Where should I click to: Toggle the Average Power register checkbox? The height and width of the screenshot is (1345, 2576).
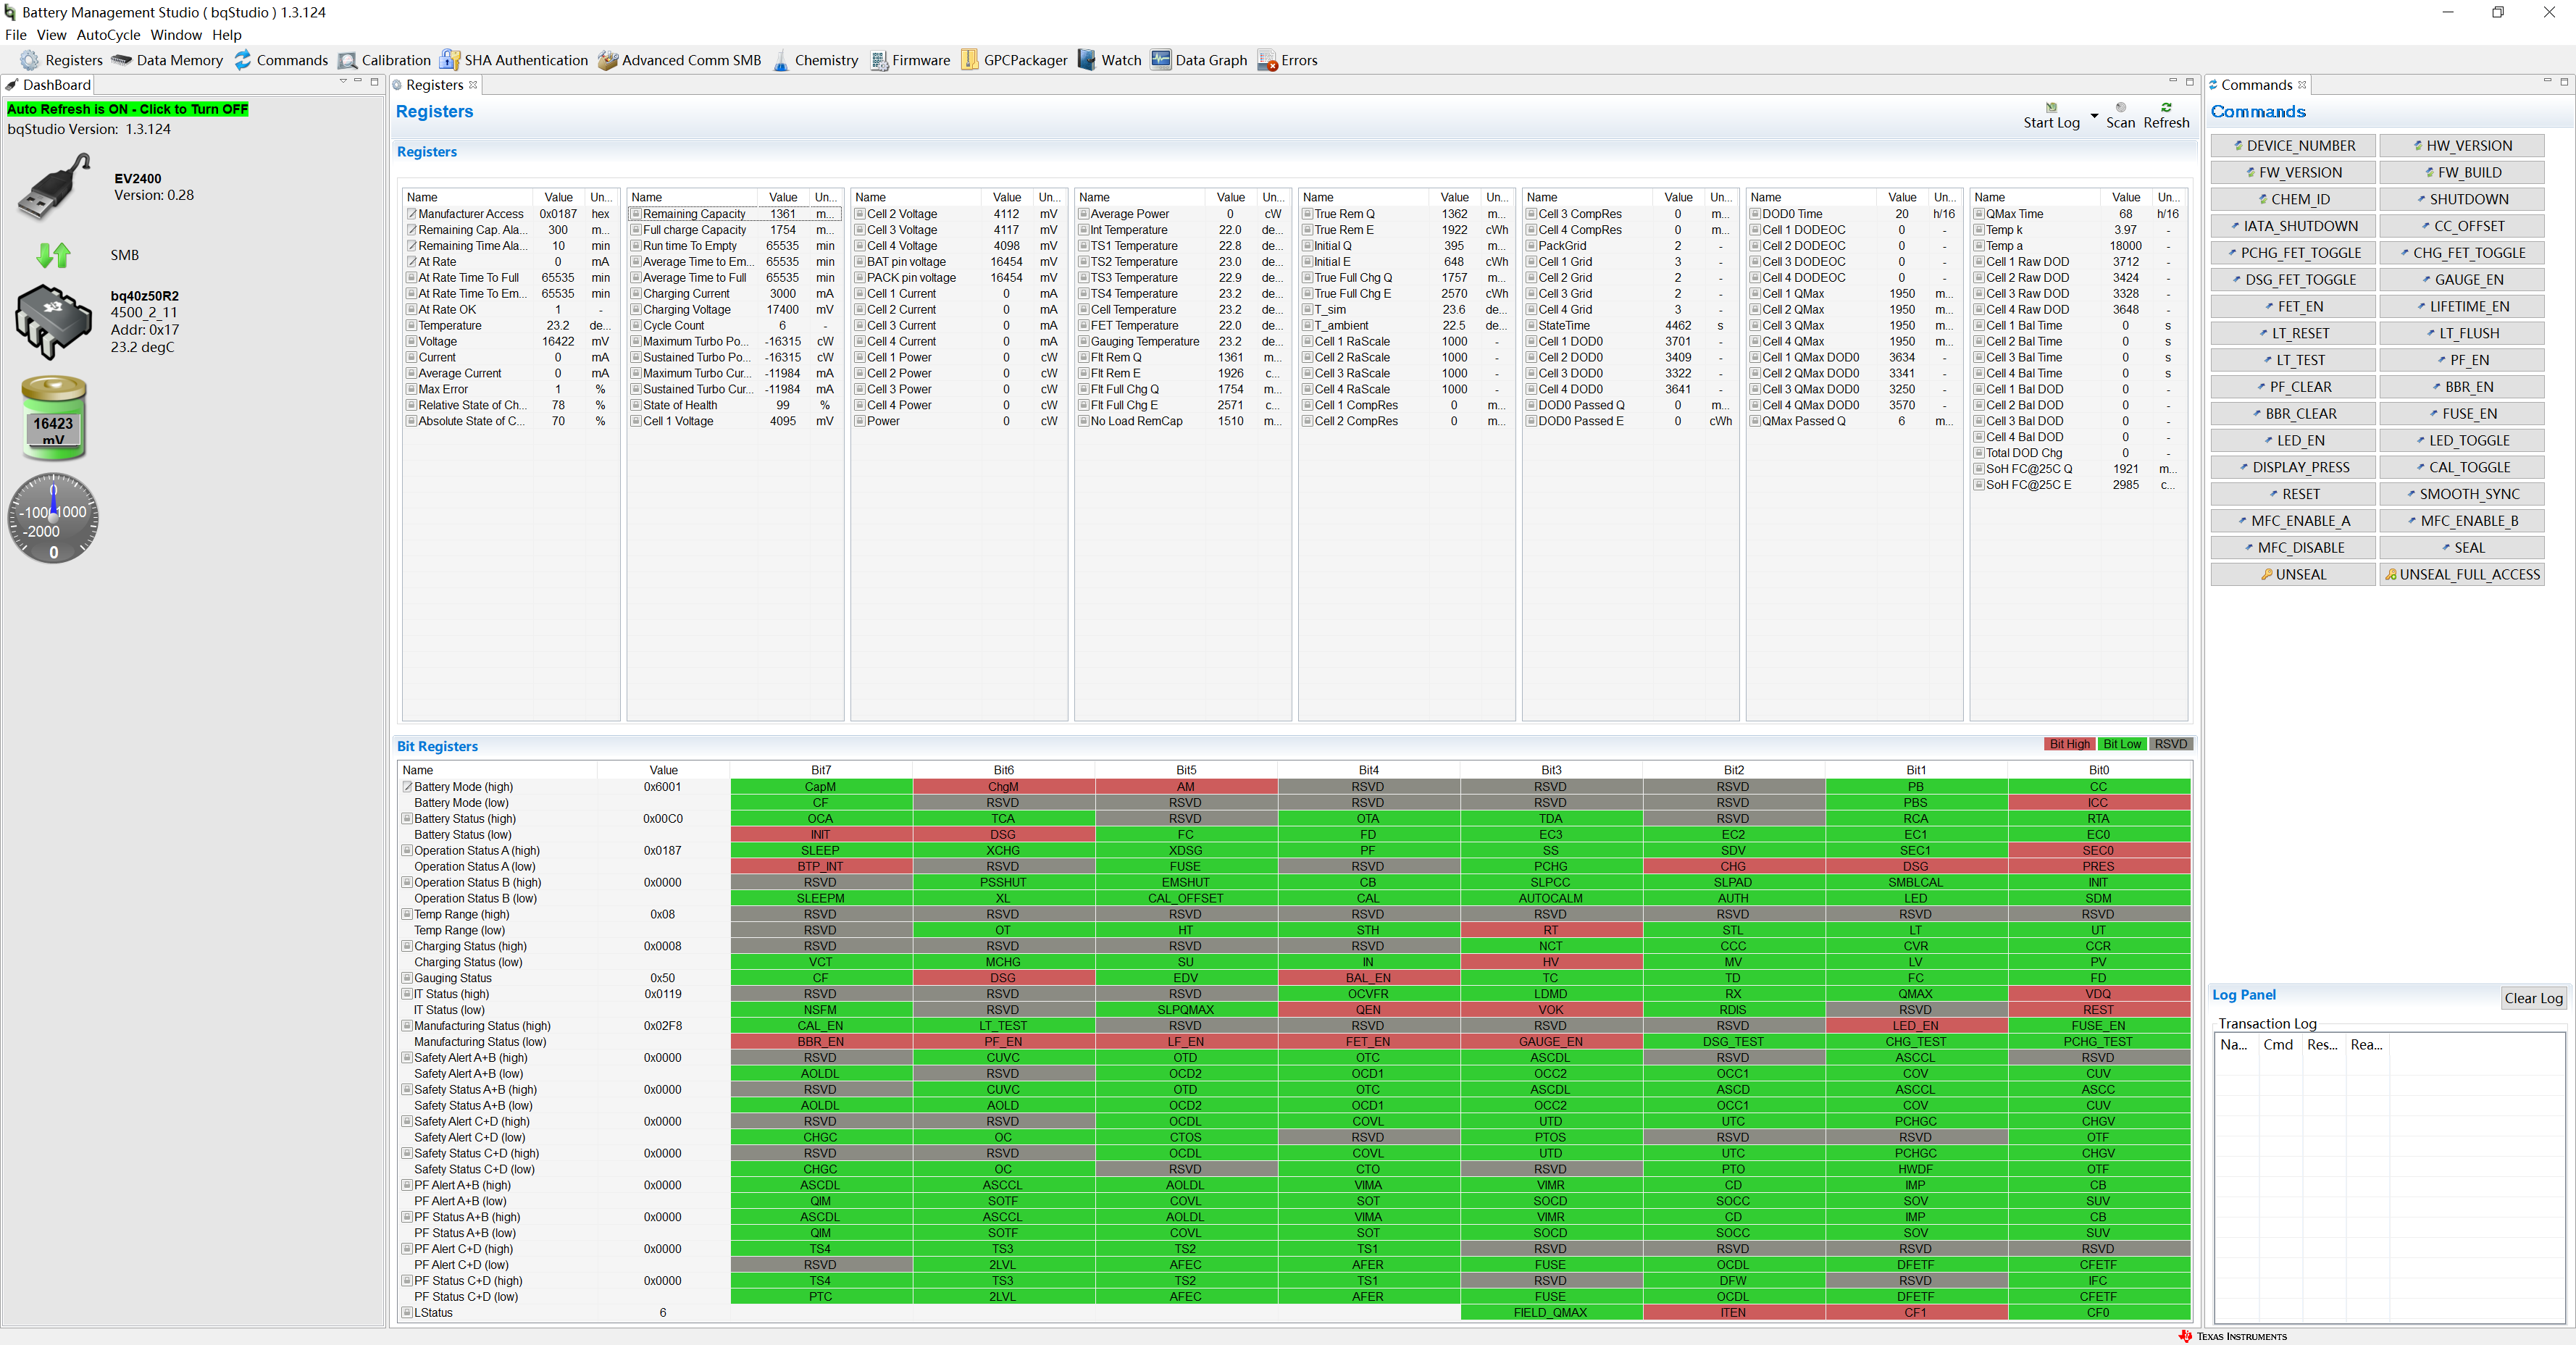pos(1083,214)
